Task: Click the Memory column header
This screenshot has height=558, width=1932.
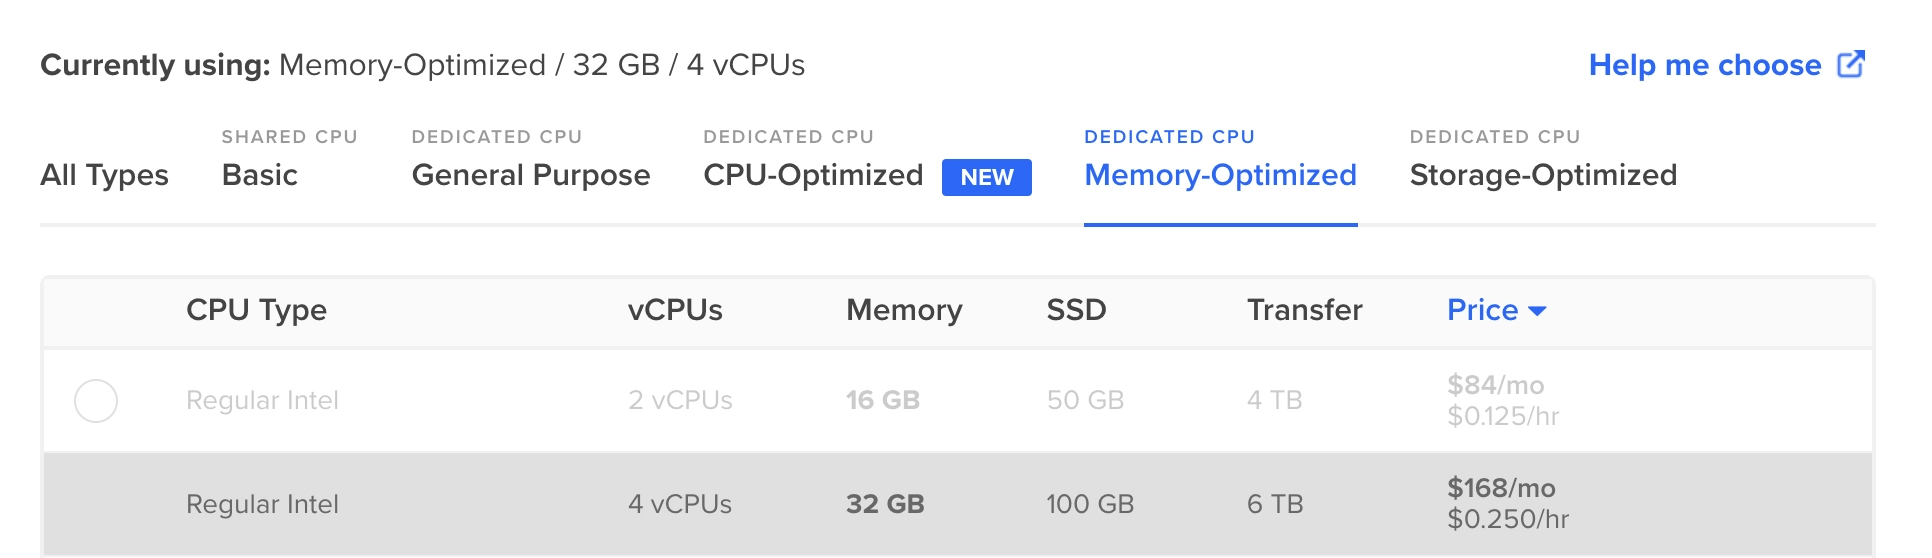Action: click(x=904, y=310)
